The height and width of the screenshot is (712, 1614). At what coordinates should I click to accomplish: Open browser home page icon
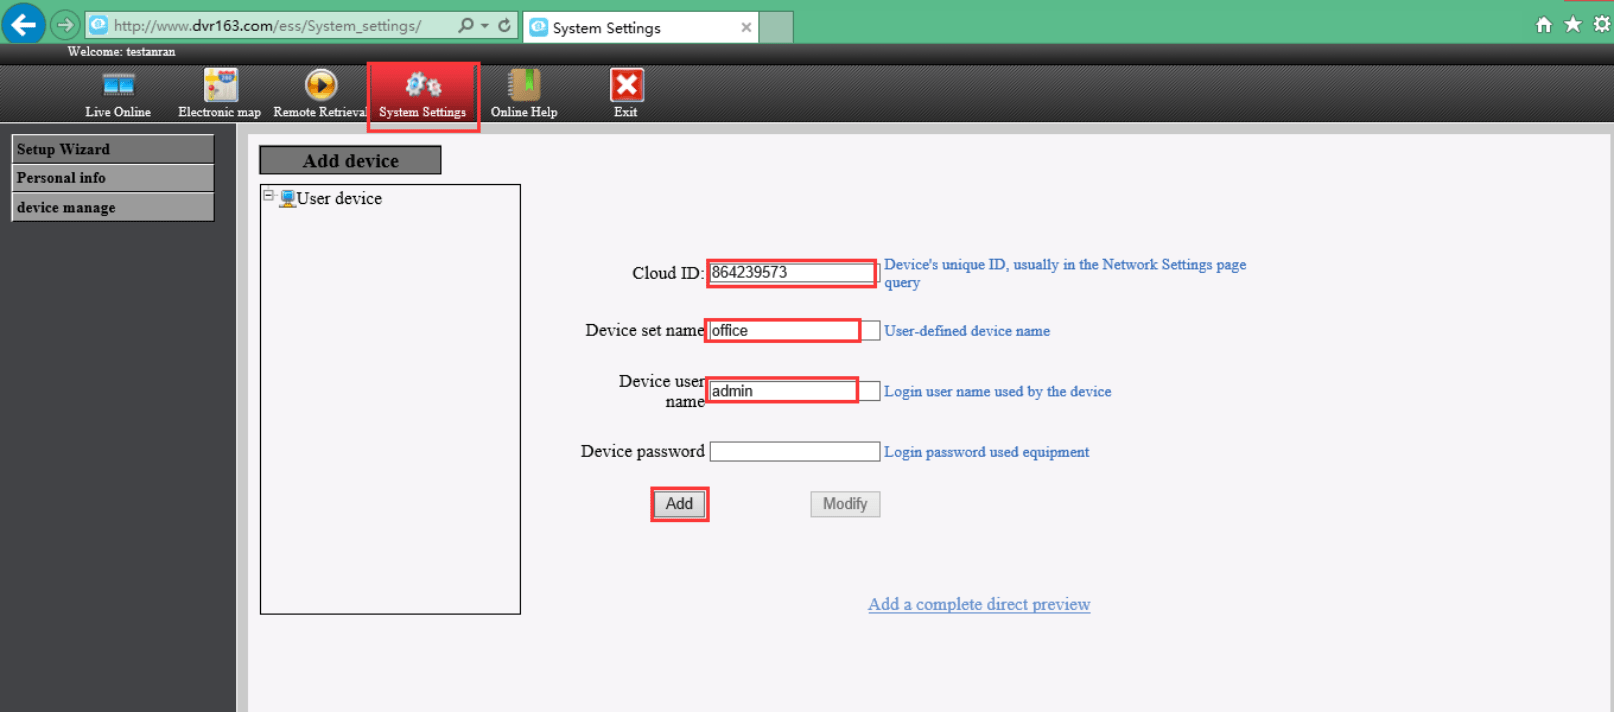point(1543,25)
